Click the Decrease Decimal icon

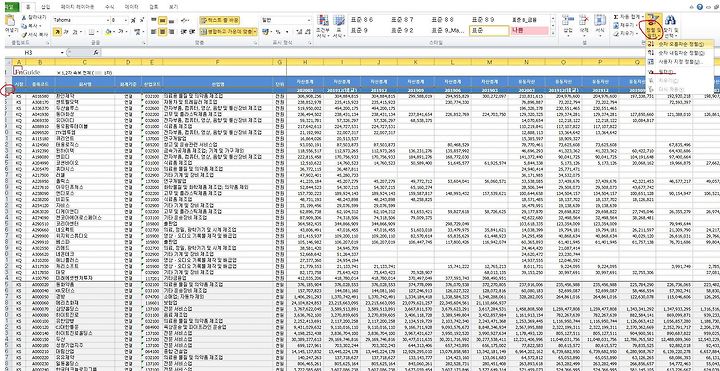(x=308, y=32)
